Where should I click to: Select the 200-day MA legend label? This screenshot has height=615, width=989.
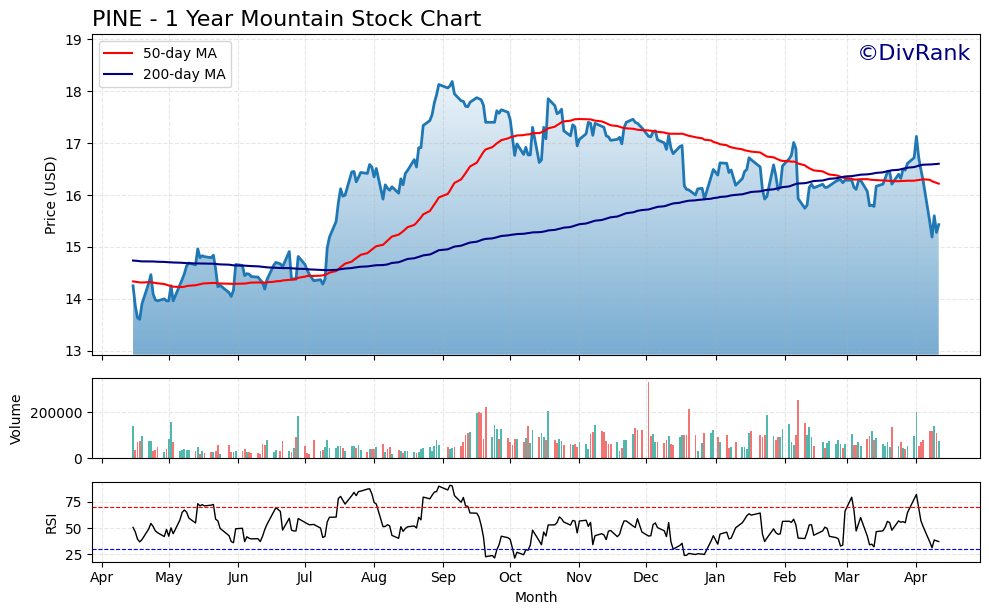(x=184, y=74)
